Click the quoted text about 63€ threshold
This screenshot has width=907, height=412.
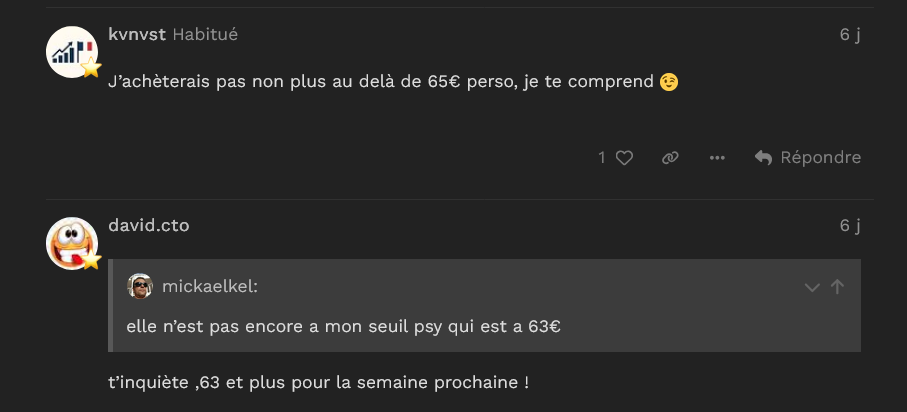tap(343, 326)
